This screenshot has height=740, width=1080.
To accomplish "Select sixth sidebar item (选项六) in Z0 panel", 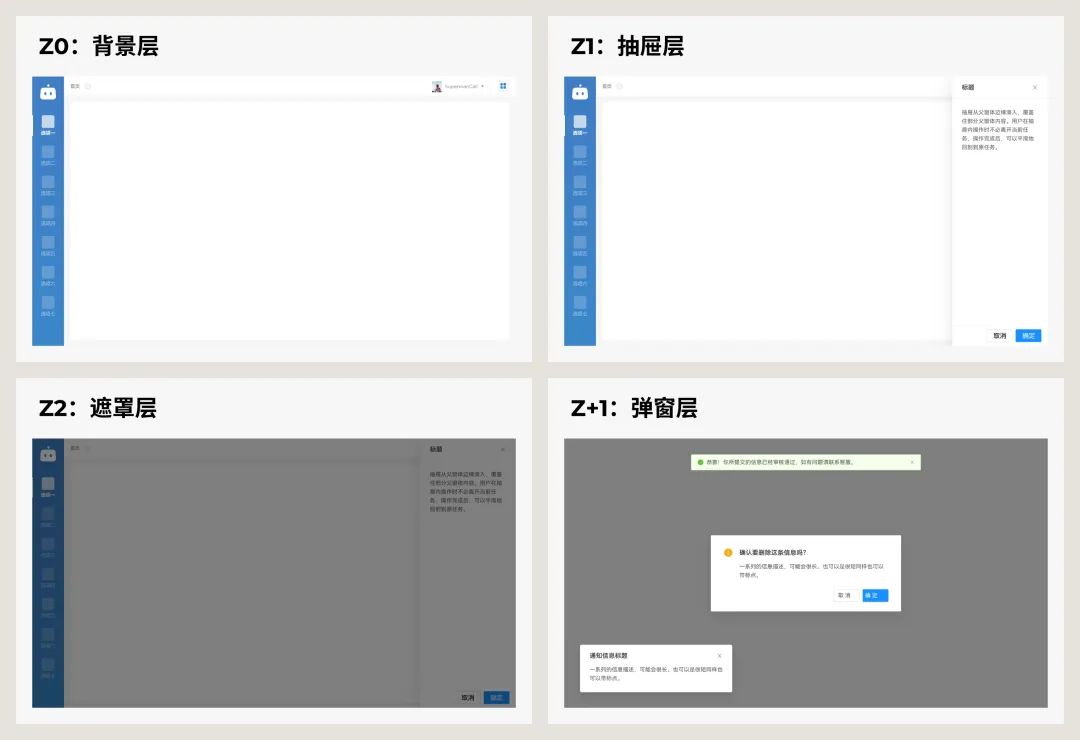I will point(48,276).
